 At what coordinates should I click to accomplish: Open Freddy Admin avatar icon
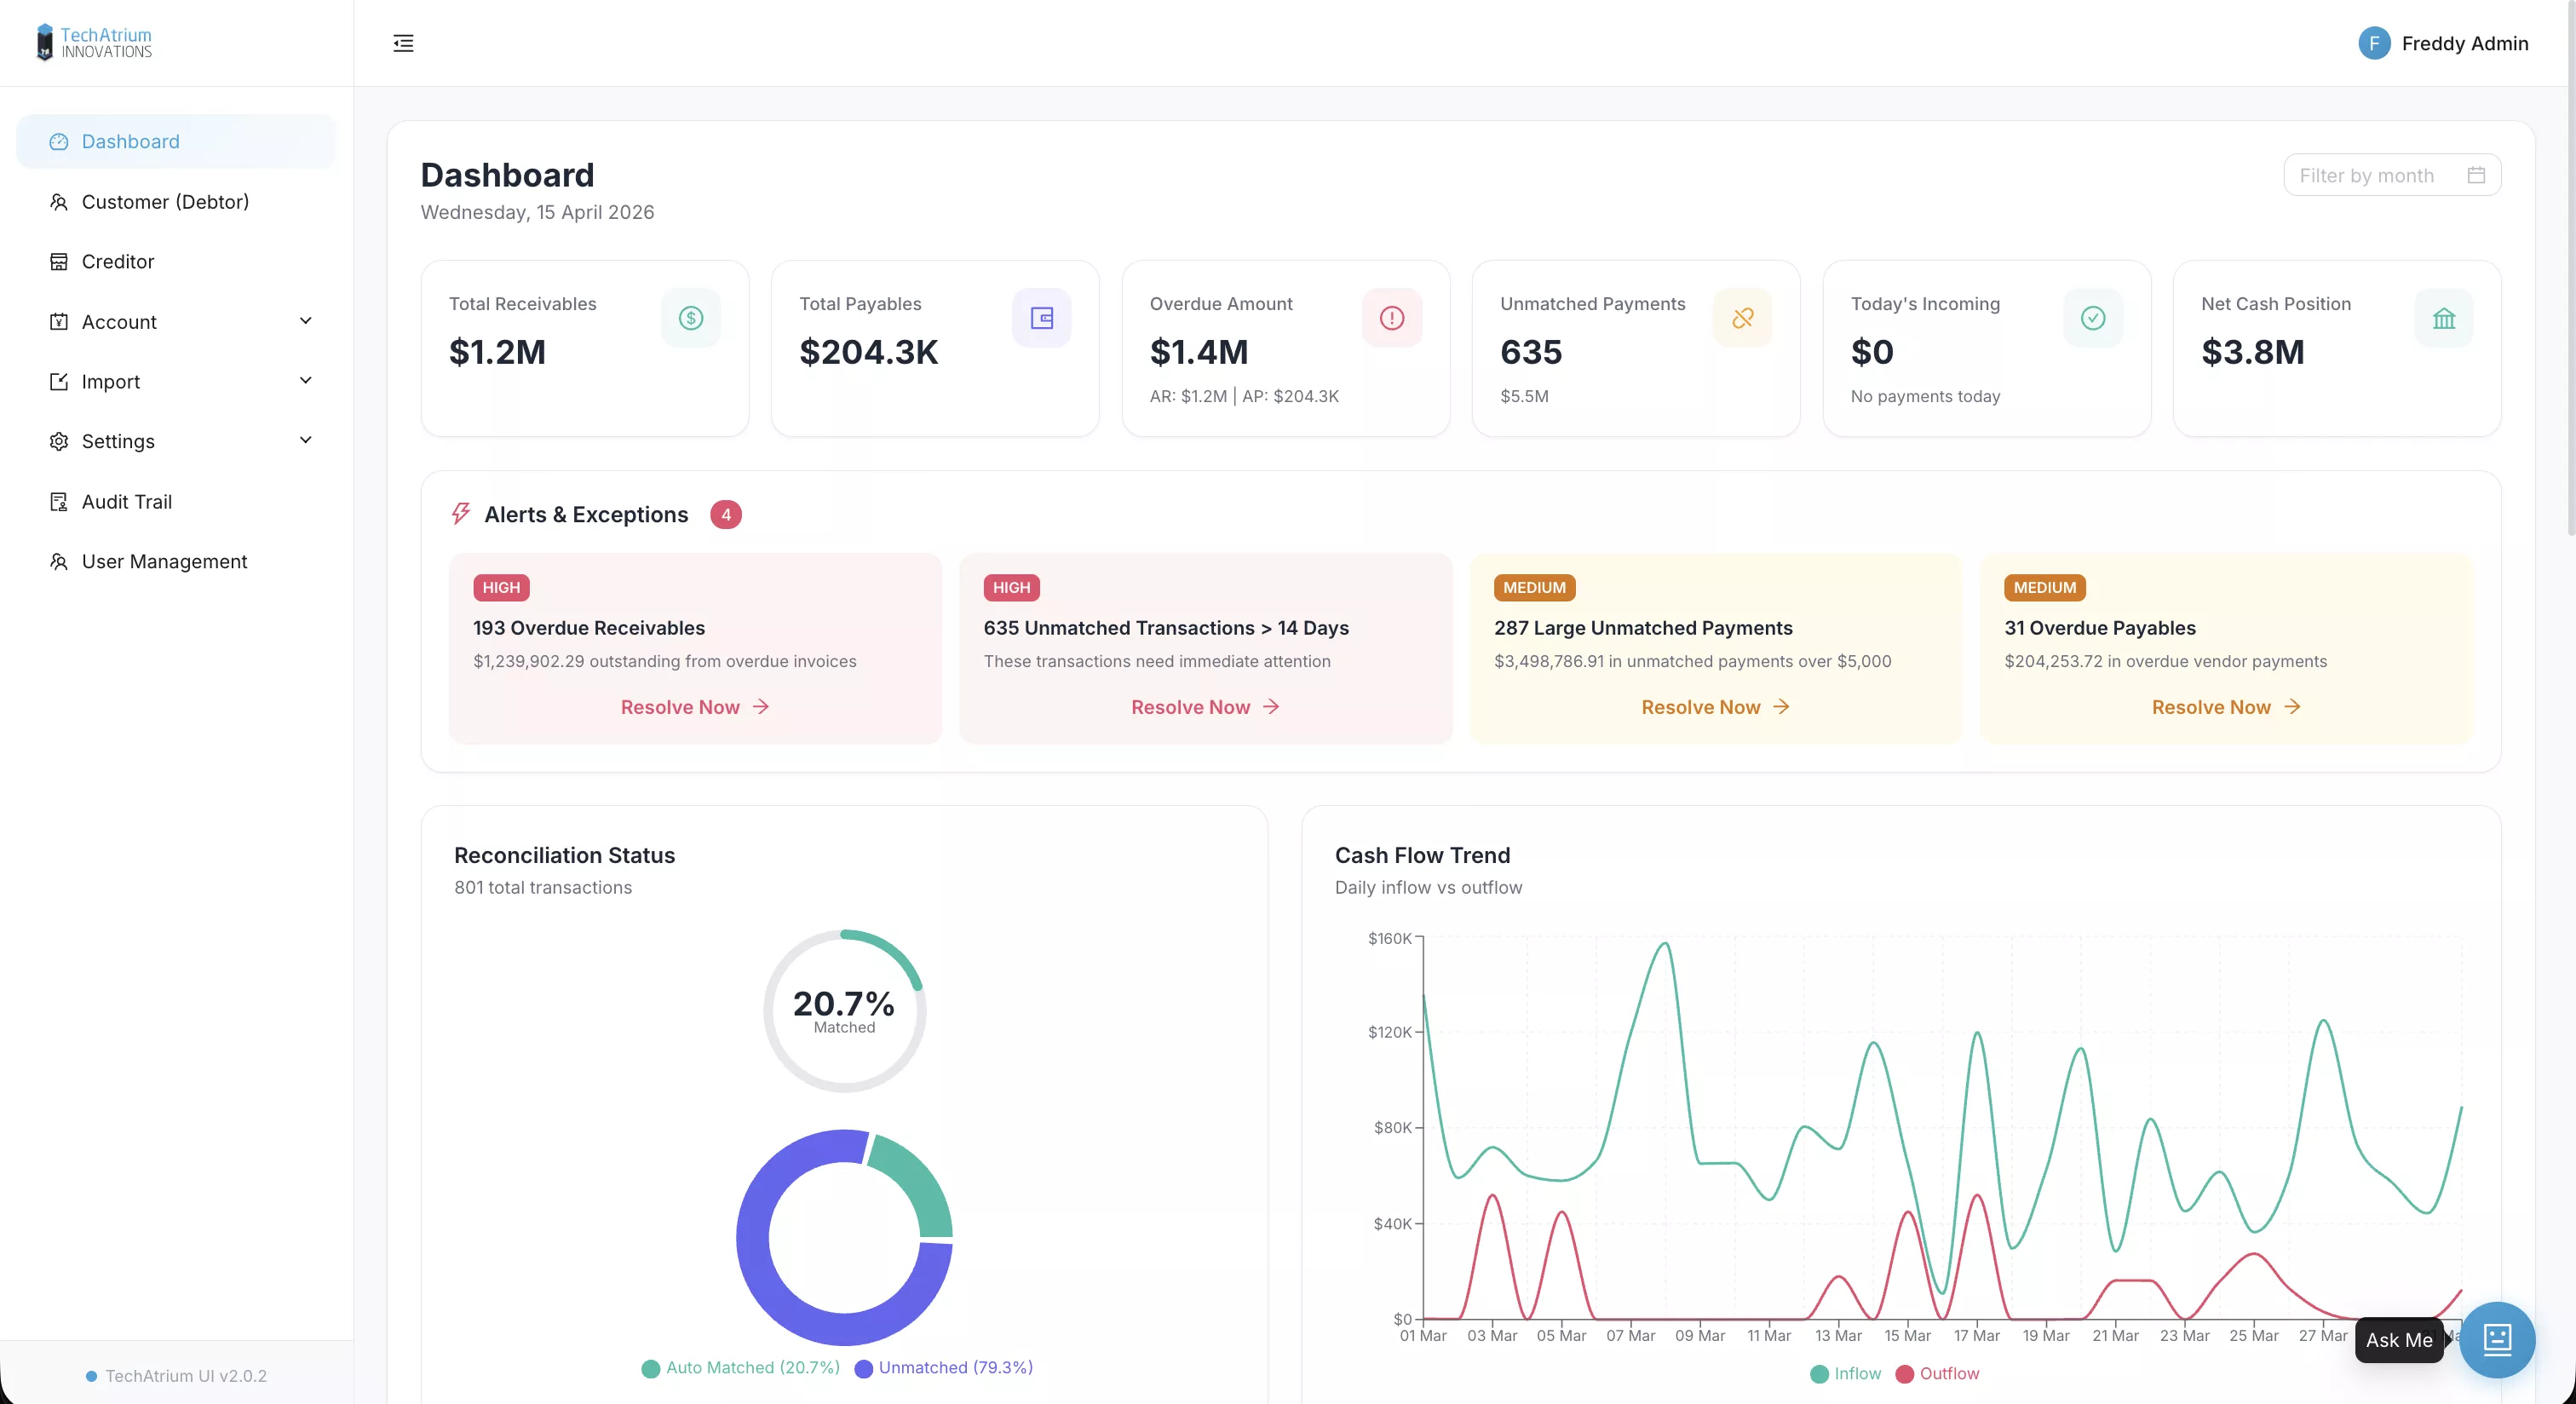click(2374, 43)
